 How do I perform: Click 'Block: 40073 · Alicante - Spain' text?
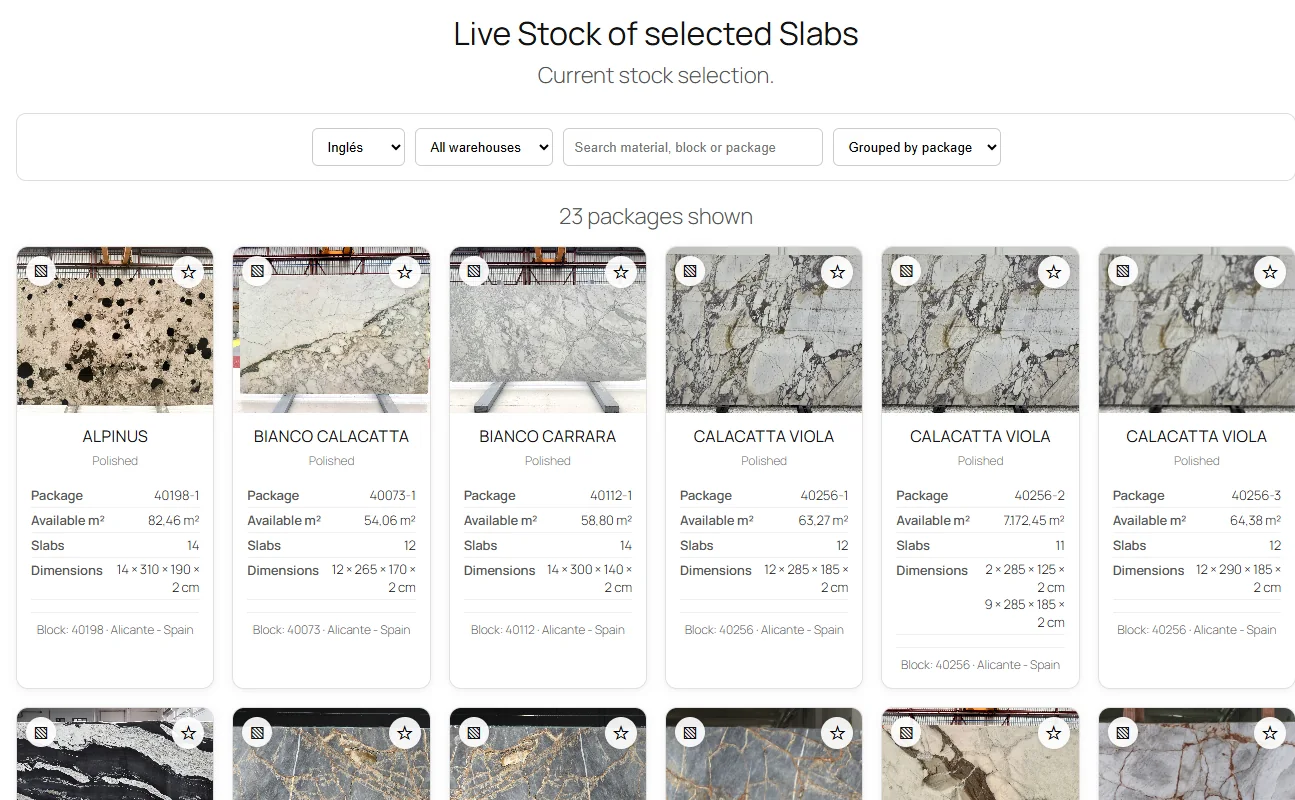tap(331, 630)
